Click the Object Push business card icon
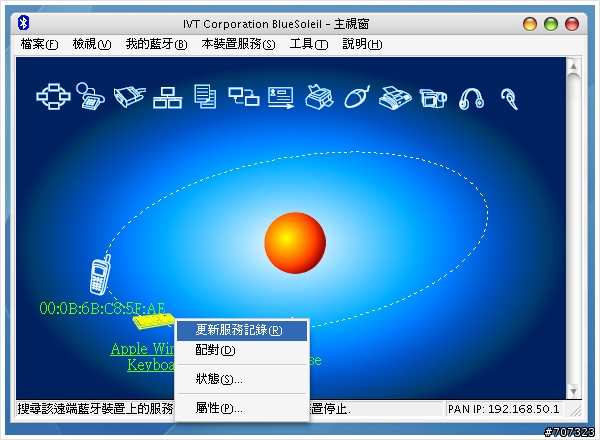The height and width of the screenshot is (440, 600). tap(281, 97)
